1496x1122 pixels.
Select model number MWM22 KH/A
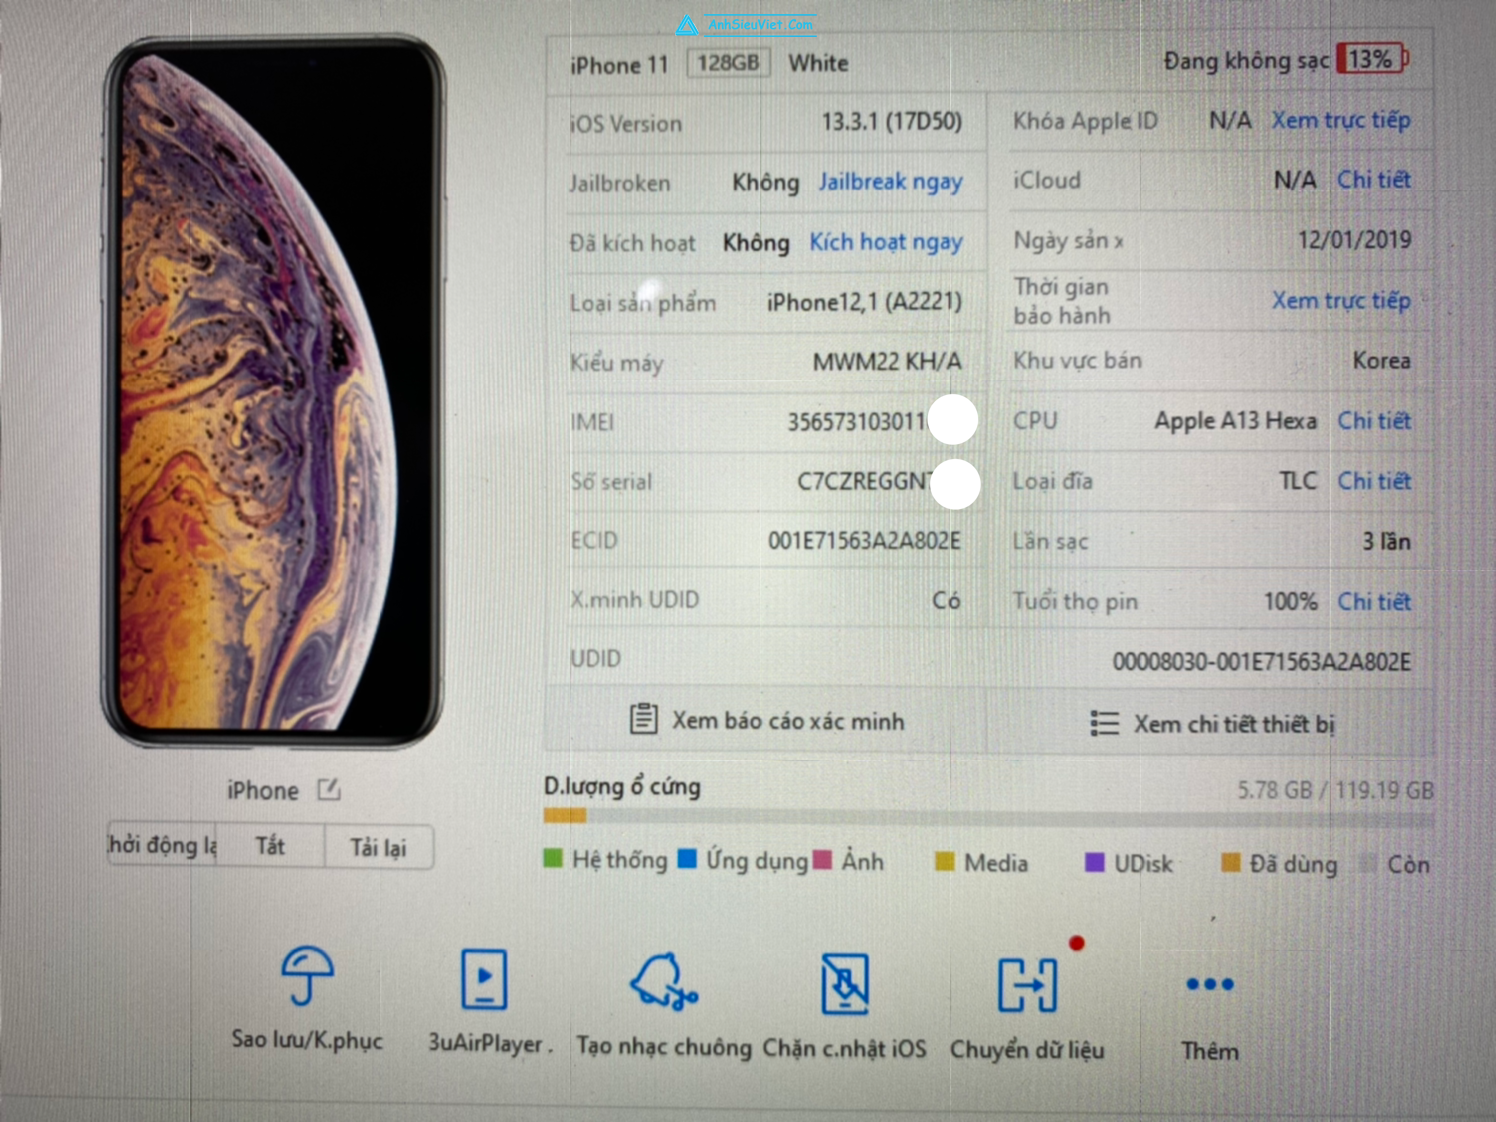[886, 362]
